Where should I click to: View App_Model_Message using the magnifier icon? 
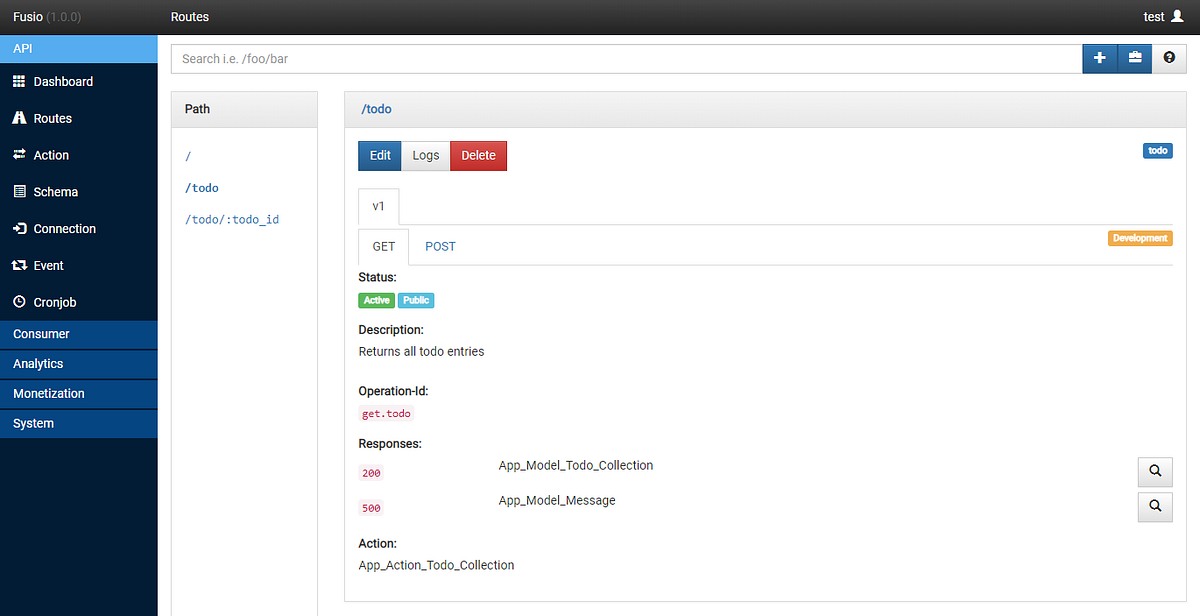tap(1155, 507)
